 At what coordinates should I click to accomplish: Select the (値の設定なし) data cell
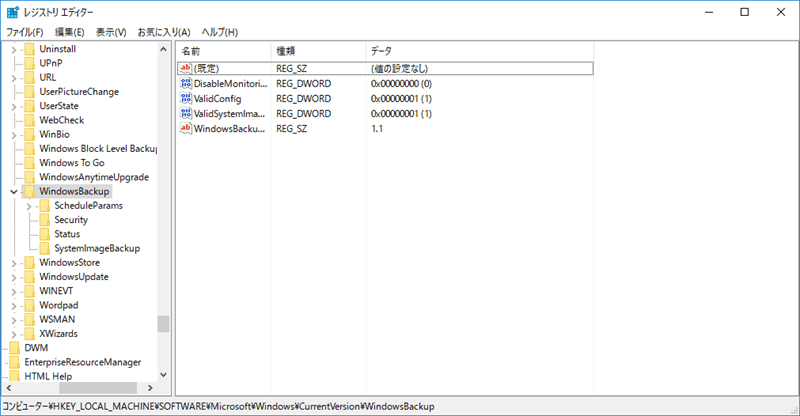(399, 68)
